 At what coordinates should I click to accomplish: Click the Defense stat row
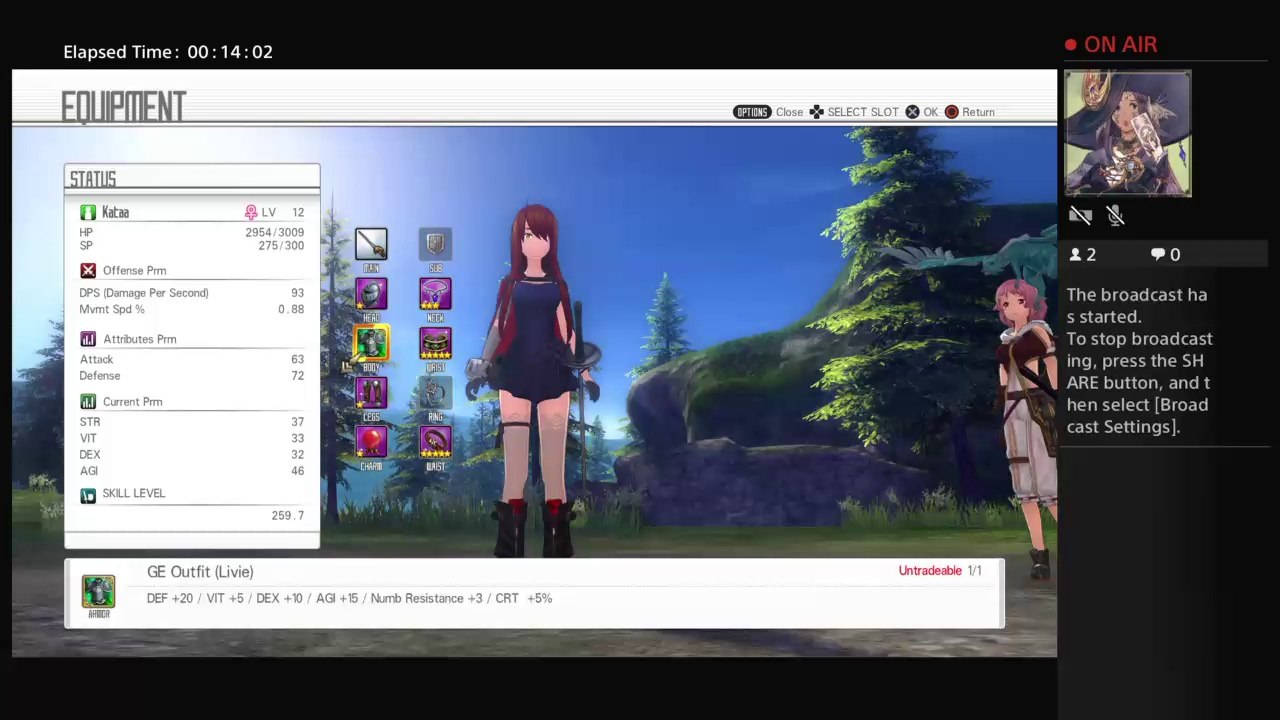(192, 376)
